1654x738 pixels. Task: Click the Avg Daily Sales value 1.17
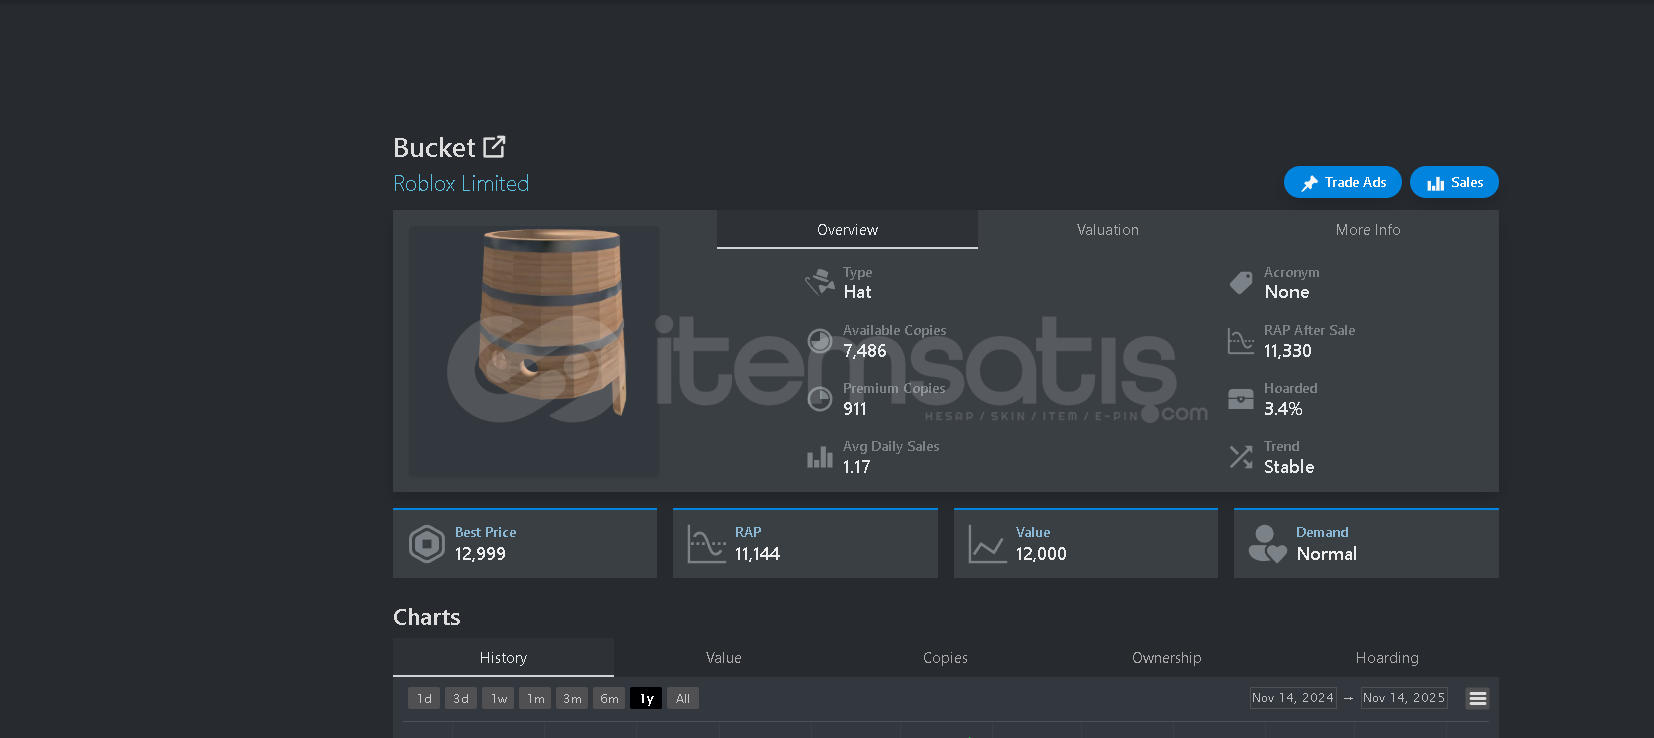coord(857,467)
